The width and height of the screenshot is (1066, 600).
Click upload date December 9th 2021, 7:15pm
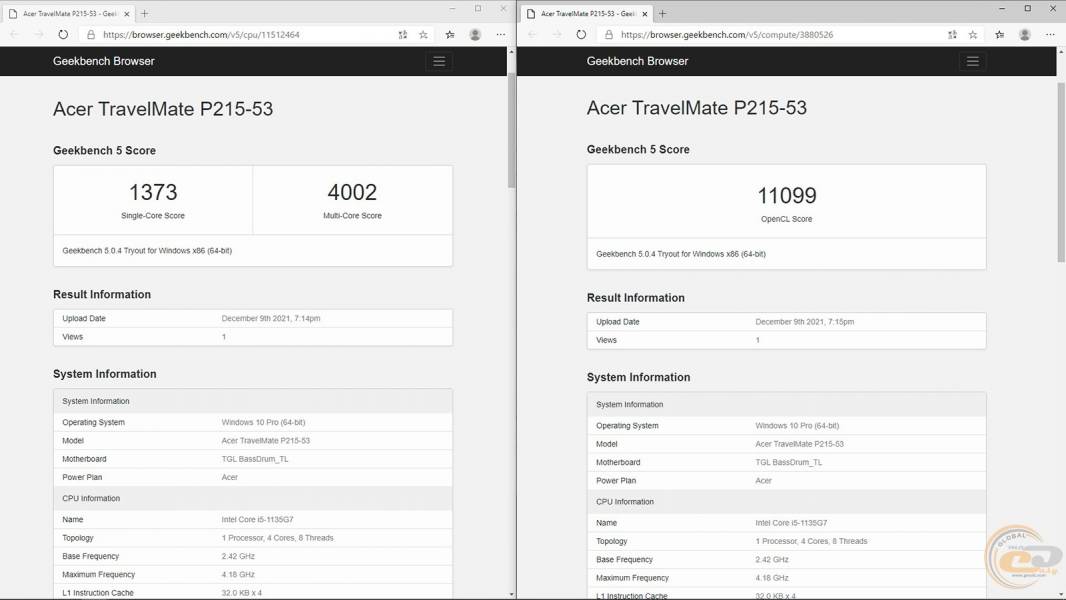coord(804,321)
